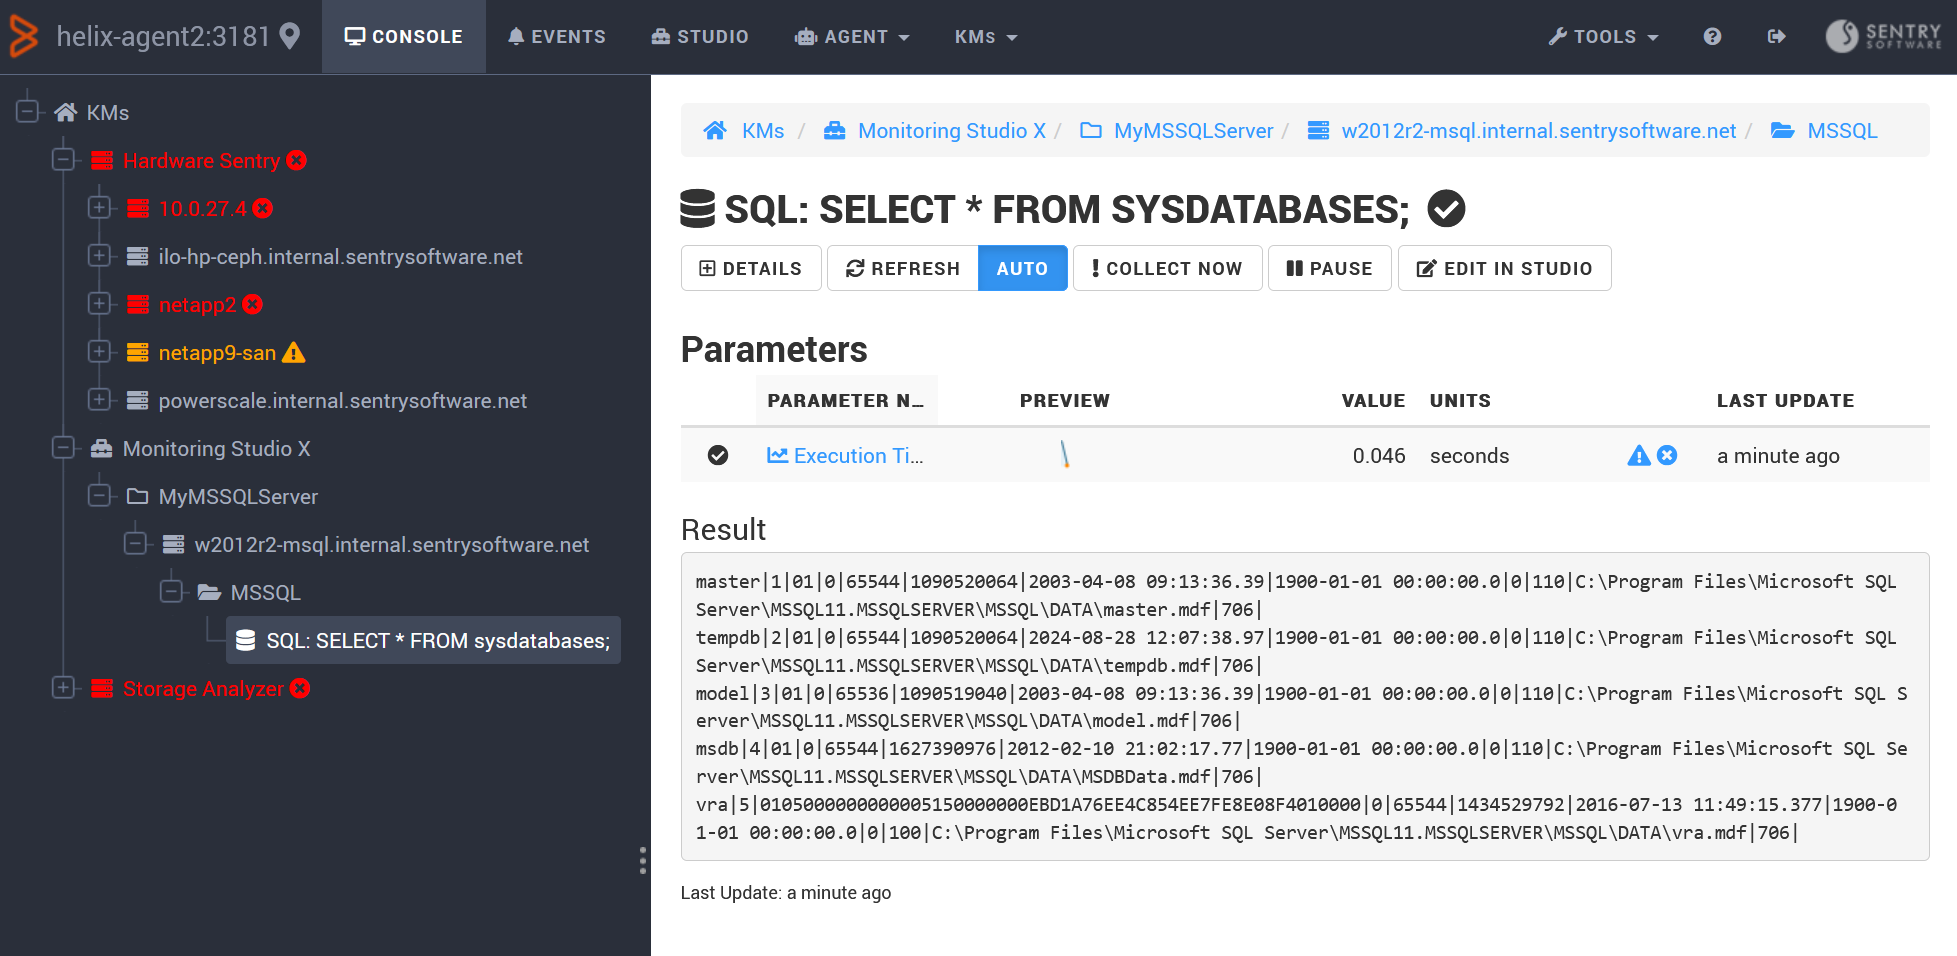Viewport: 1957px width, 956px height.
Task: Click the help question mark icon
Action: click(x=1712, y=37)
